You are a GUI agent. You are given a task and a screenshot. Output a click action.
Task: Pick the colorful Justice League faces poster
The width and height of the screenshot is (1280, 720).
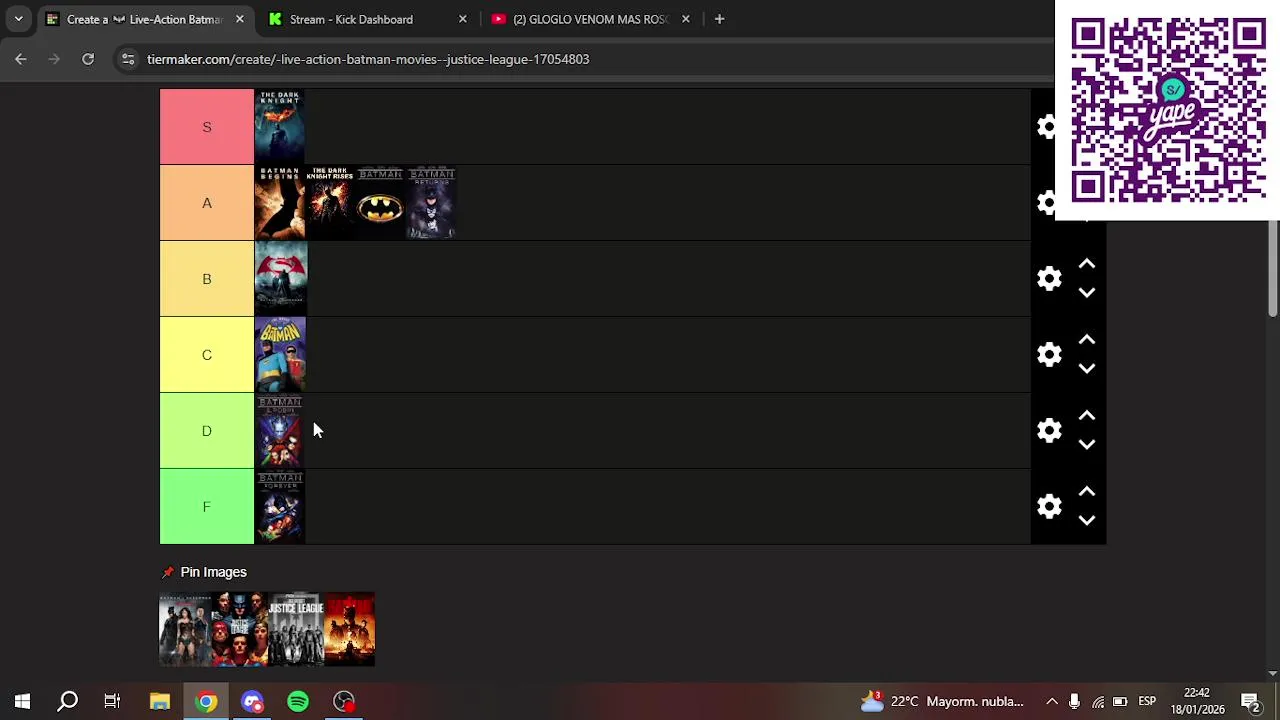[240, 629]
